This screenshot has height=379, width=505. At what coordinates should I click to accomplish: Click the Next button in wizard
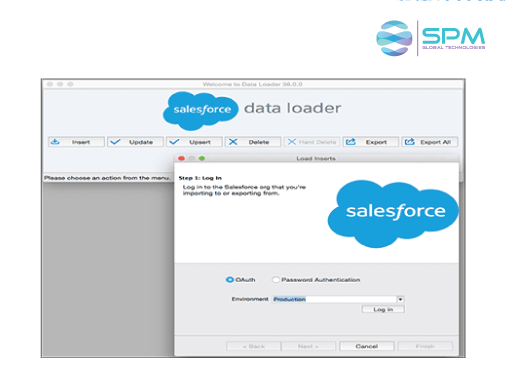coord(308,346)
